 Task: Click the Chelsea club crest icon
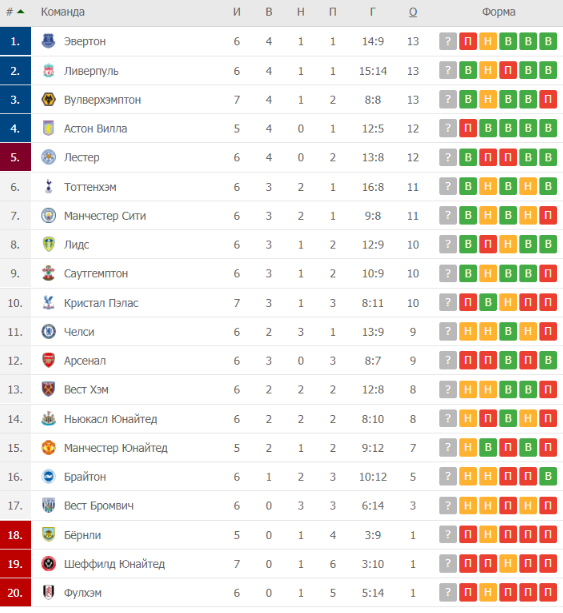(x=48, y=332)
